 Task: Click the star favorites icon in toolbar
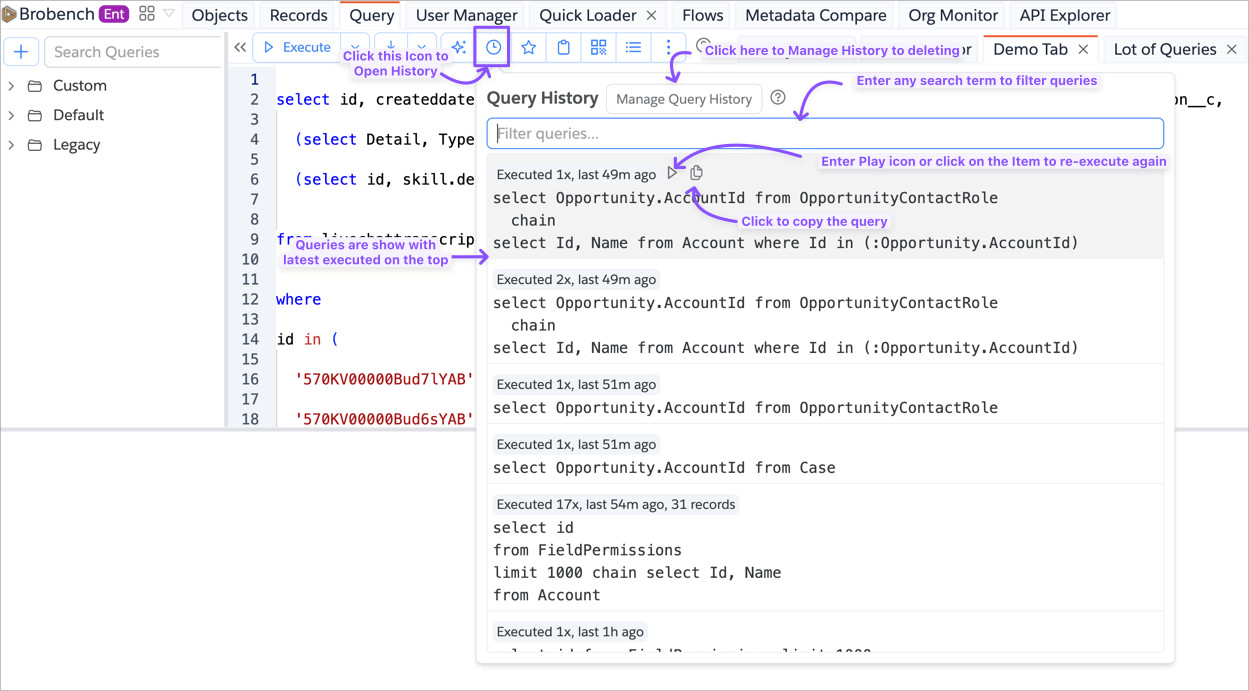click(529, 47)
